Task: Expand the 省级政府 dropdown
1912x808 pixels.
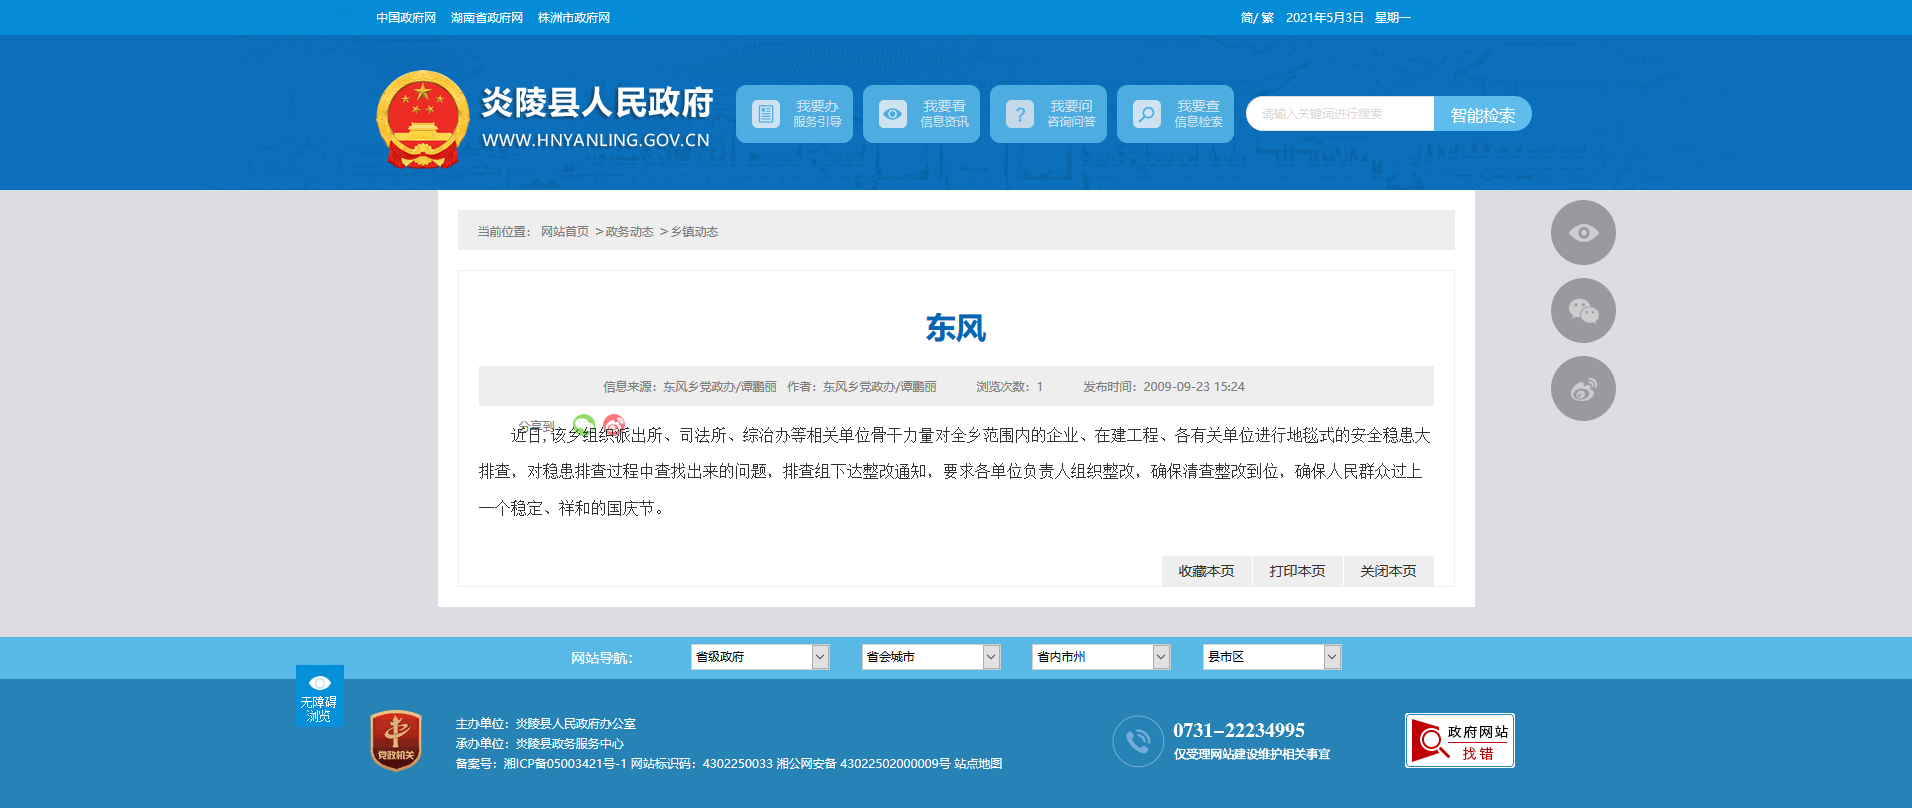Action: (x=760, y=657)
